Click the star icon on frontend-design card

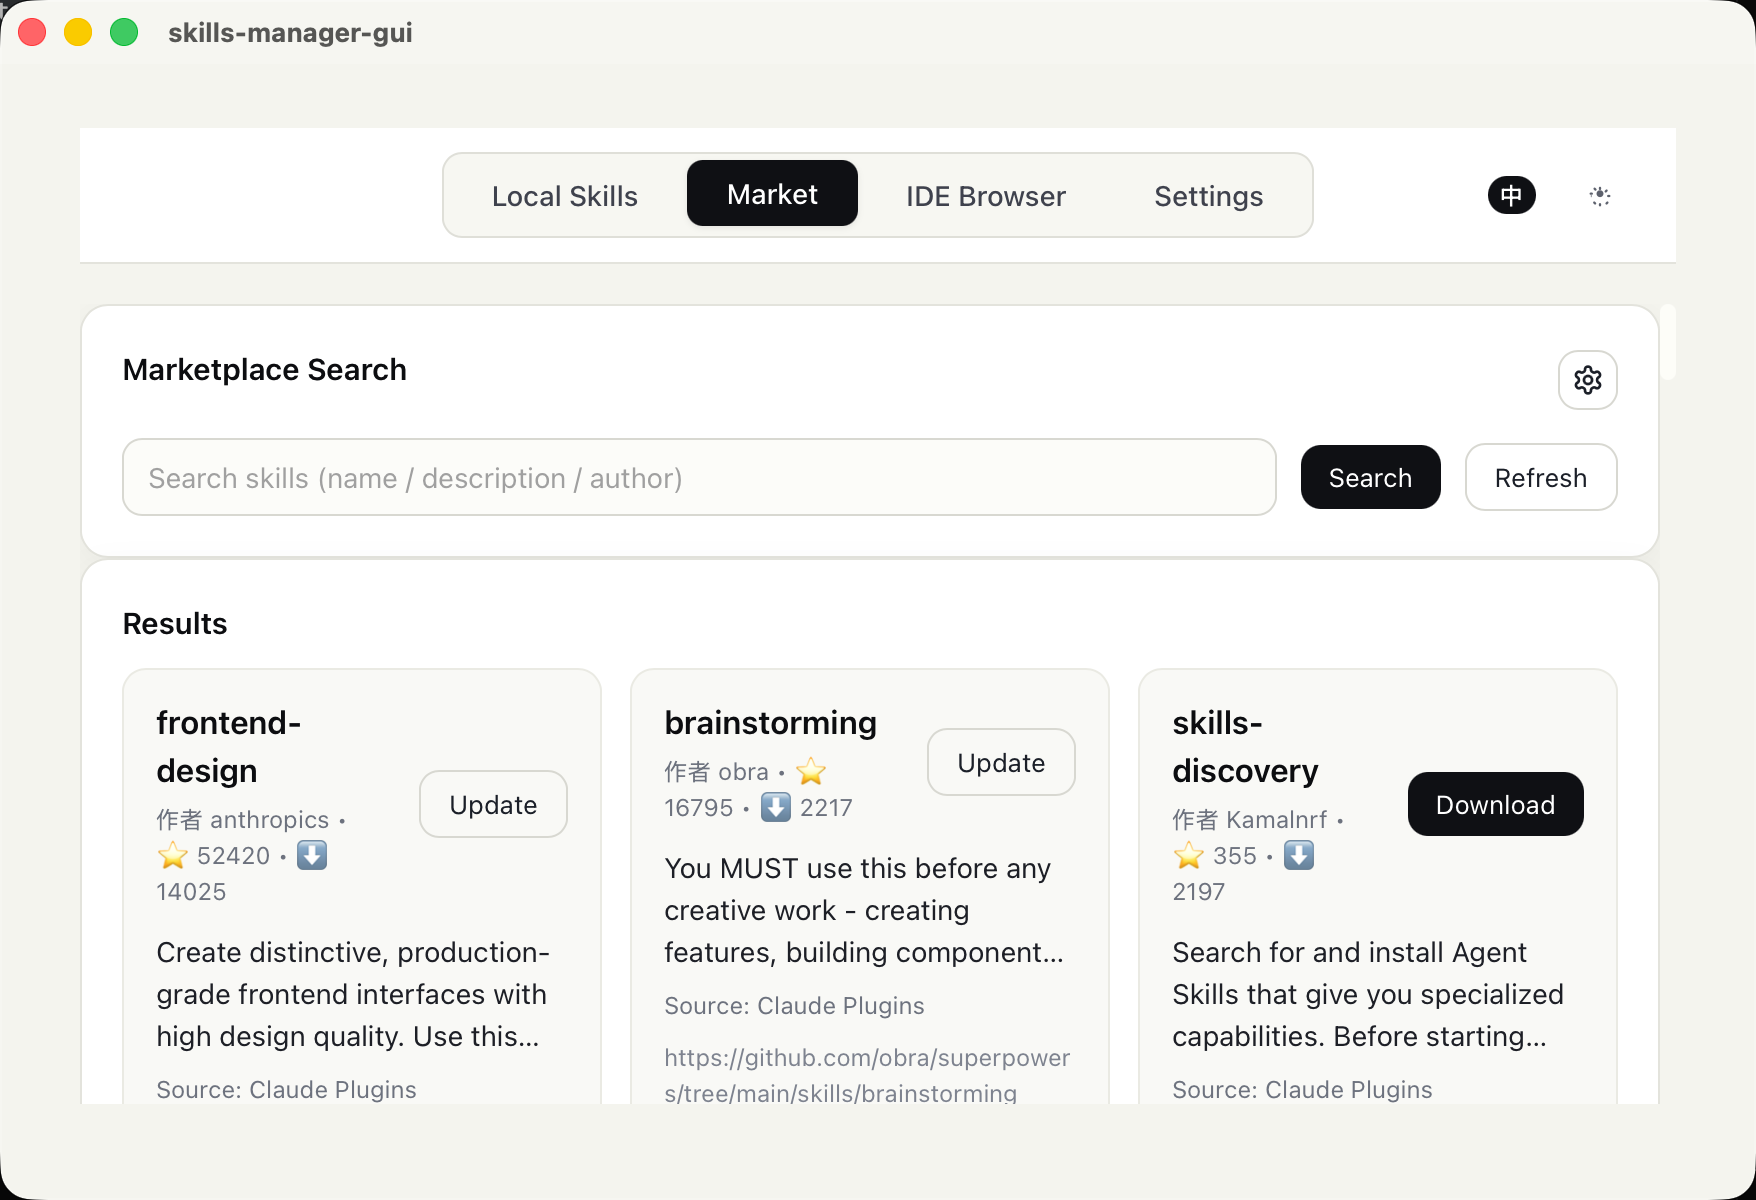[173, 855]
